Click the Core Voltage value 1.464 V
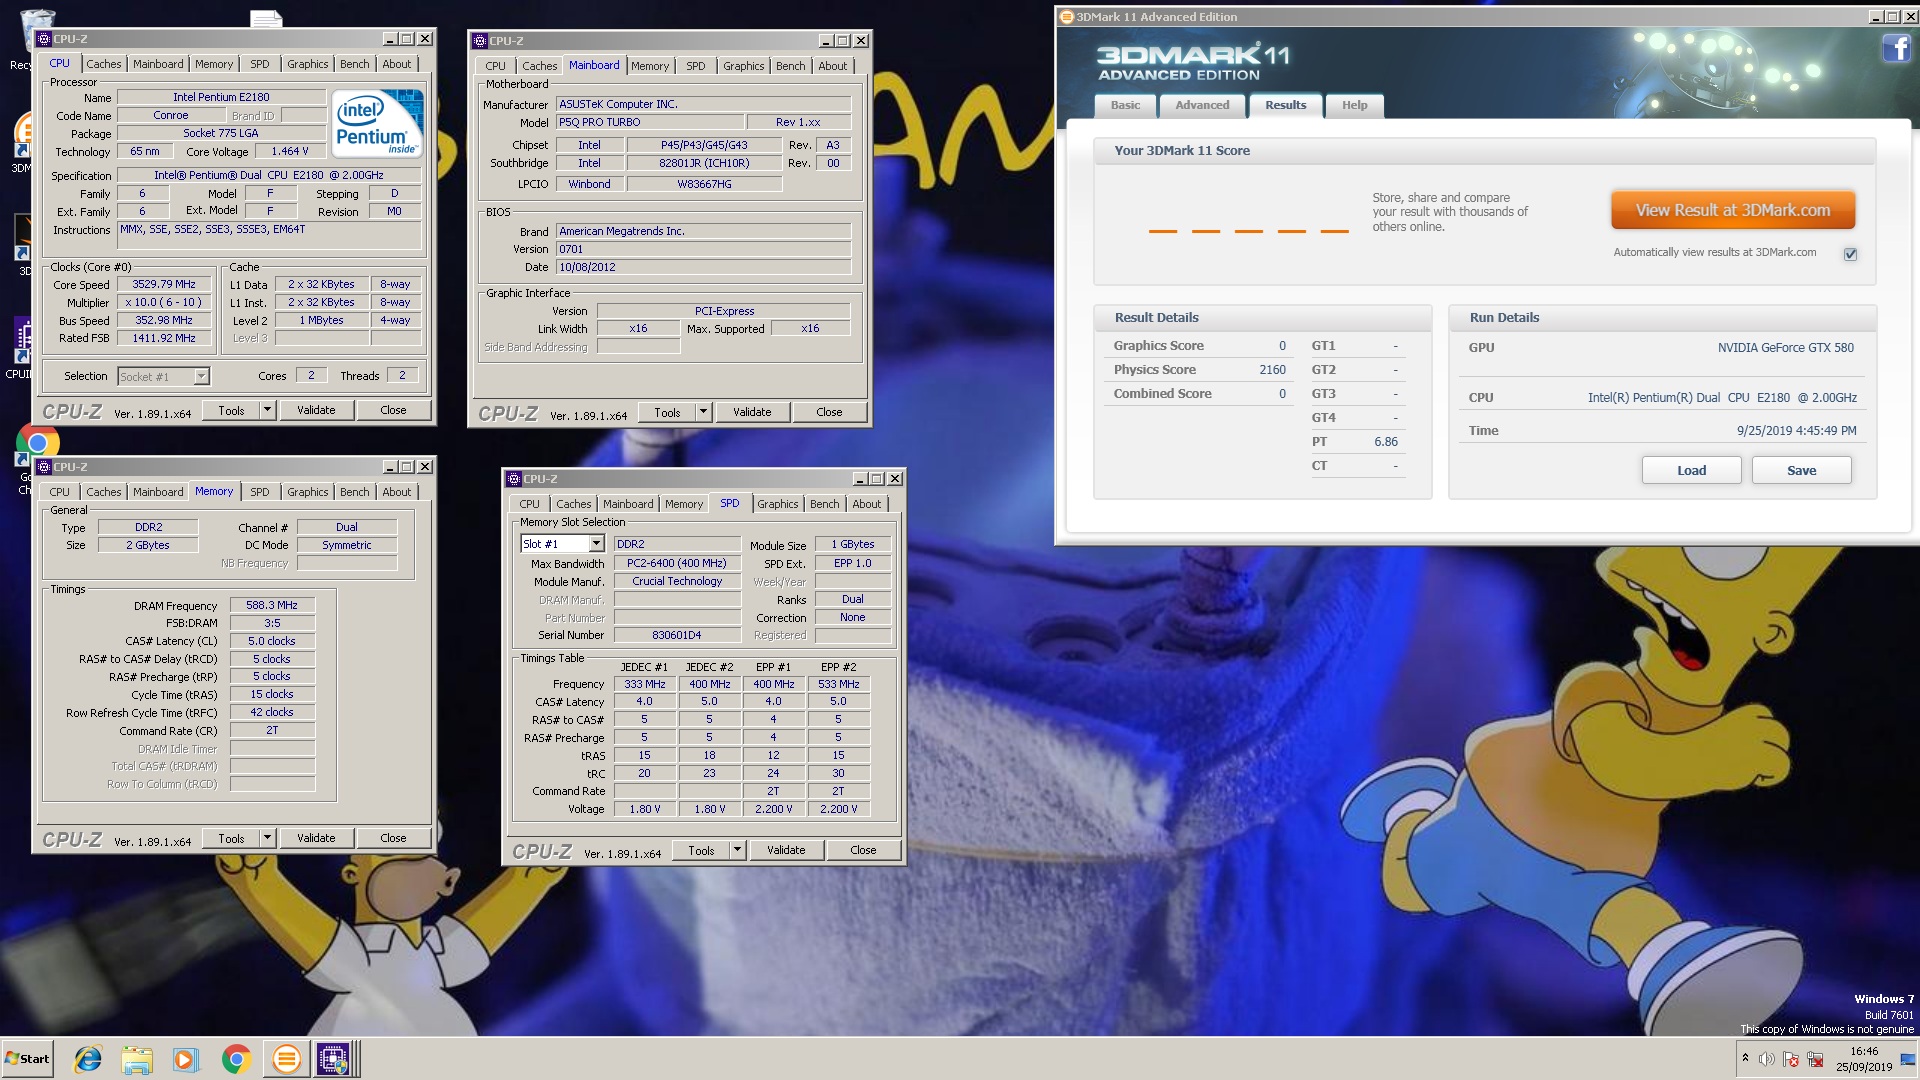 290,151
